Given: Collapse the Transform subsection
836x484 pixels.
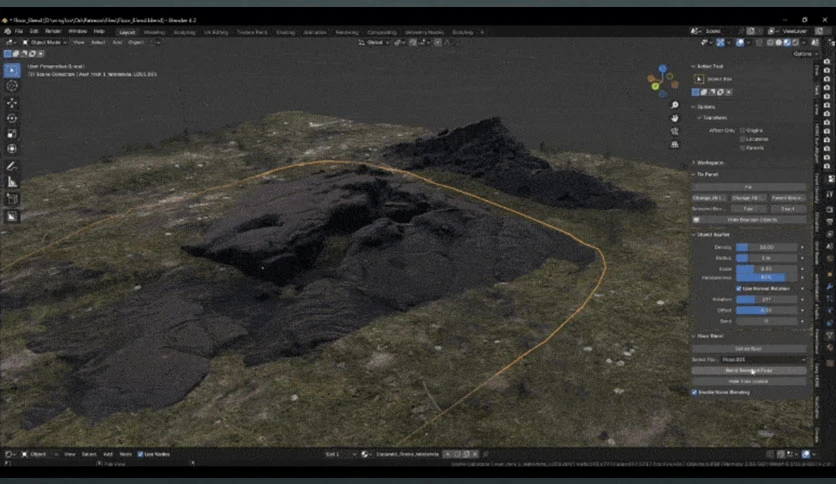Looking at the screenshot, I should click(700, 118).
